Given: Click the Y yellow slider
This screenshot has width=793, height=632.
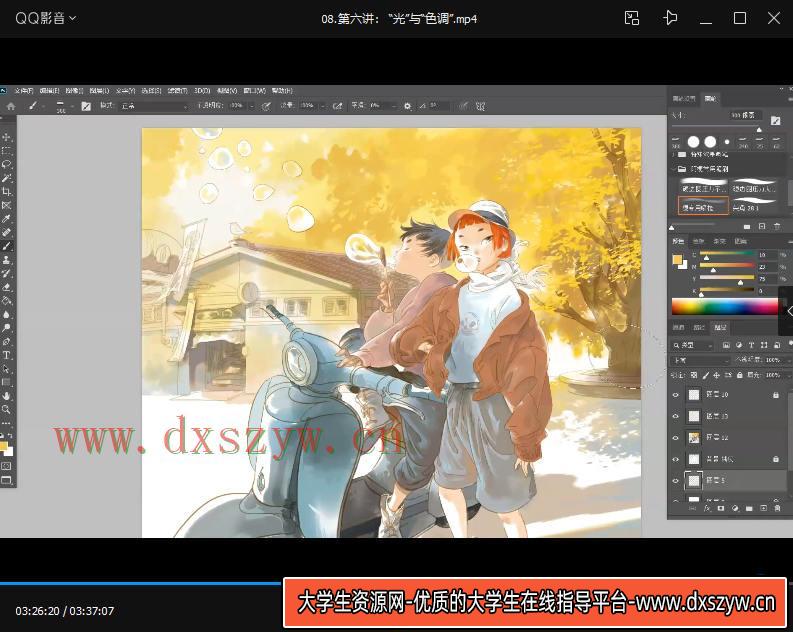Looking at the screenshot, I should (727, 279).
